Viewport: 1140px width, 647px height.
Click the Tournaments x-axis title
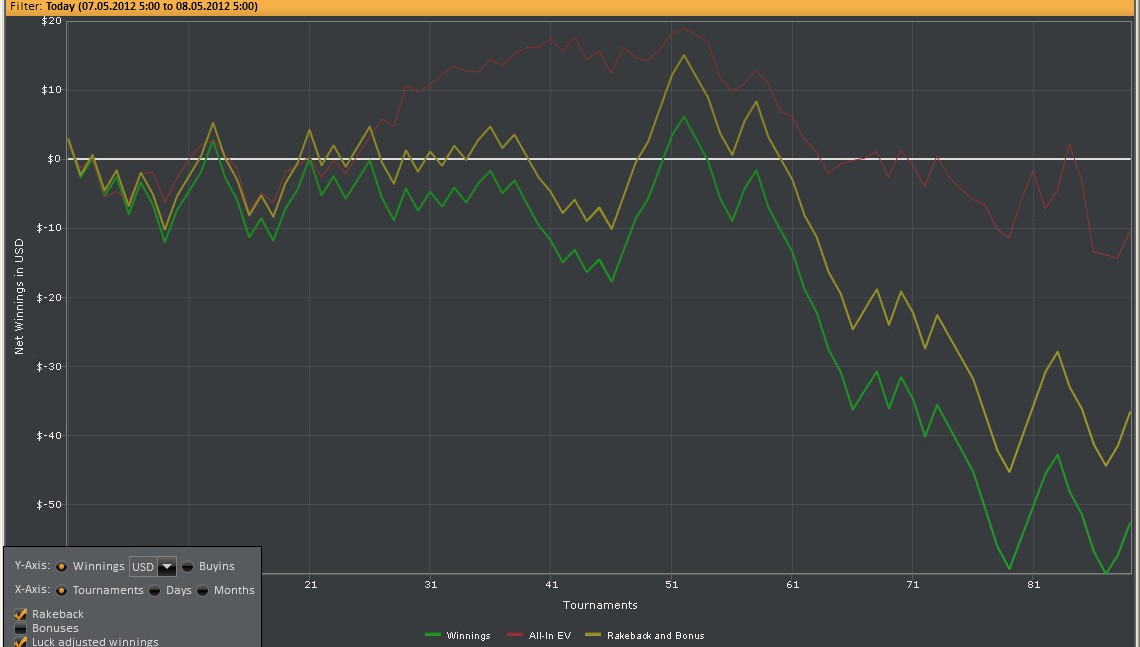click(x=600, y=605)
